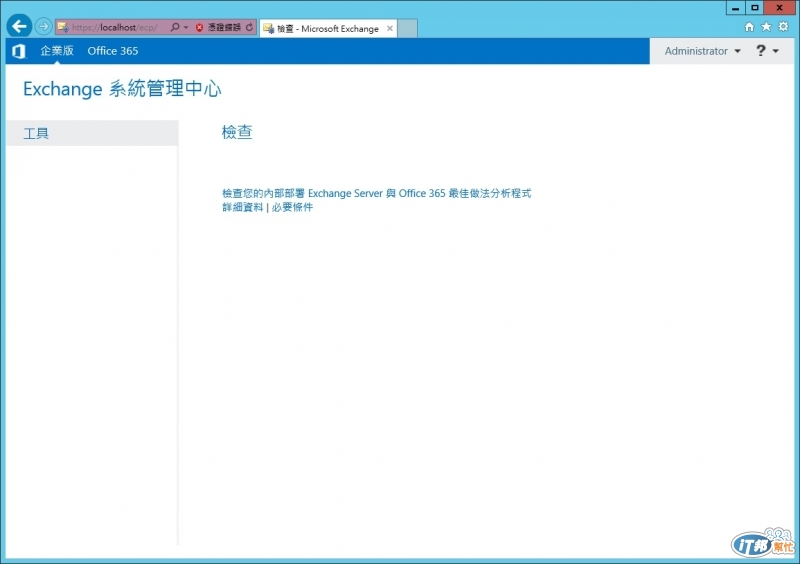Click the Office logo icon
The width and height of the screenshot is (800, 564).
pos(19,51)
